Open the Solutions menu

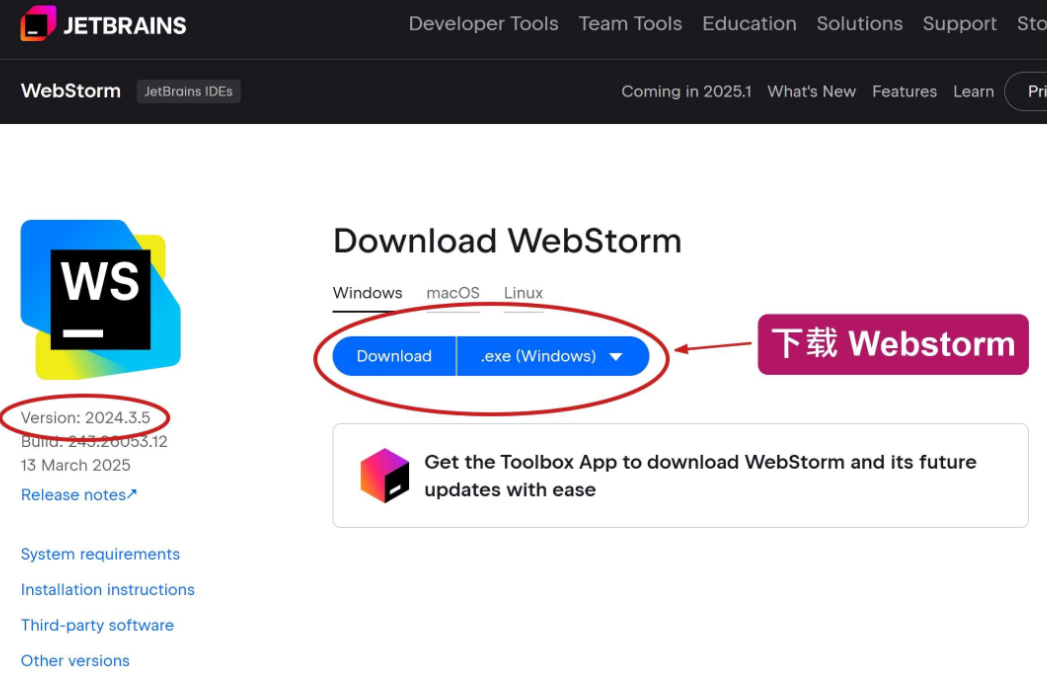859,23
